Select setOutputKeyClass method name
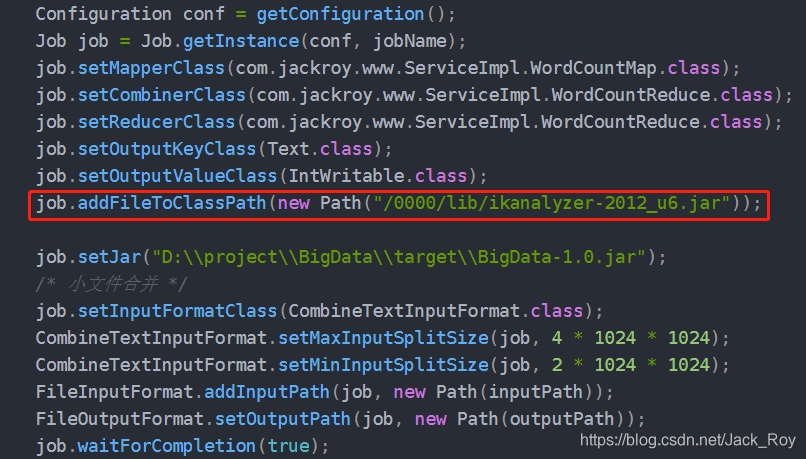Image resolution: width=806 pixels, height=459 pixels. [167, 149]
